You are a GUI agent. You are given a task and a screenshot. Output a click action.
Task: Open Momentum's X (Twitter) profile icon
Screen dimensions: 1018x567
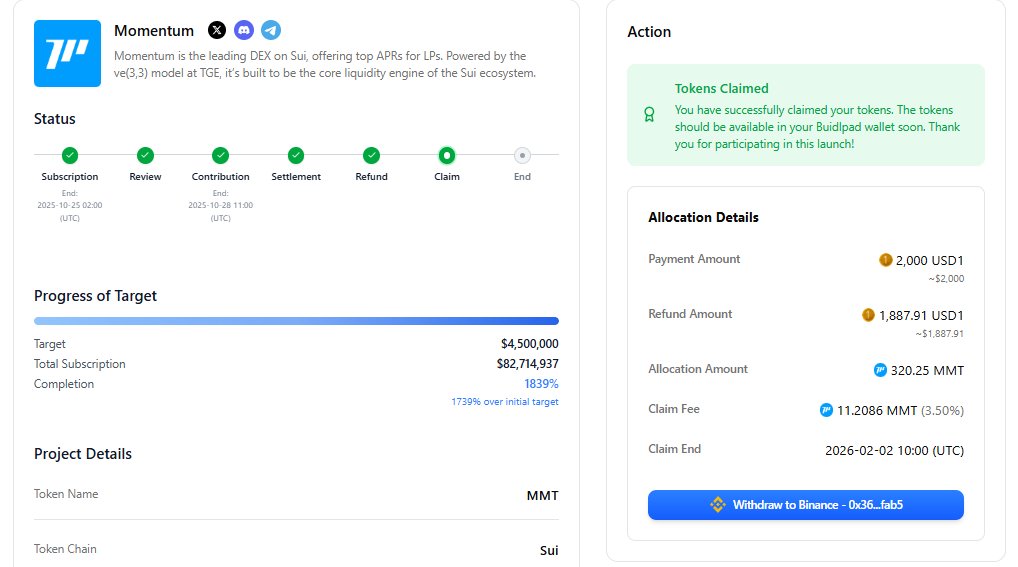217,30
